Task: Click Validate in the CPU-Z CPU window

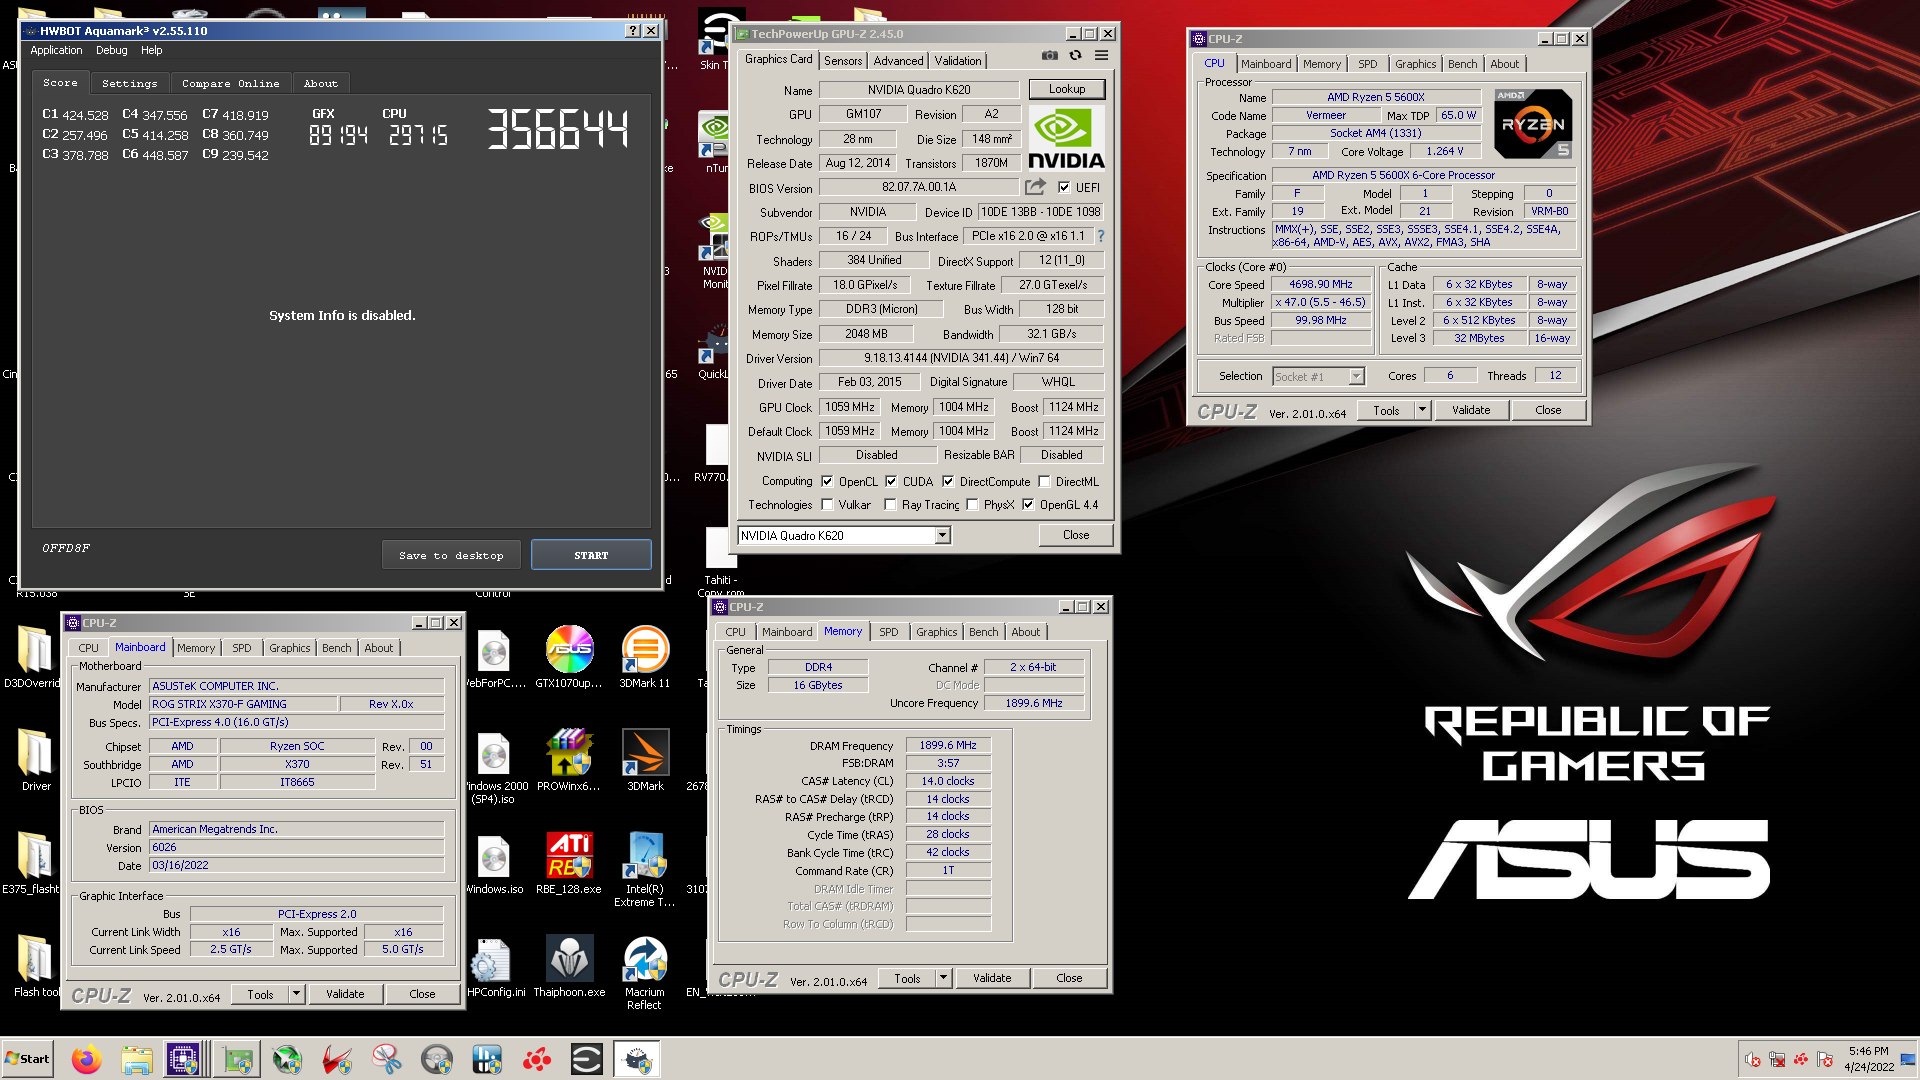Action: point(1471,410)
